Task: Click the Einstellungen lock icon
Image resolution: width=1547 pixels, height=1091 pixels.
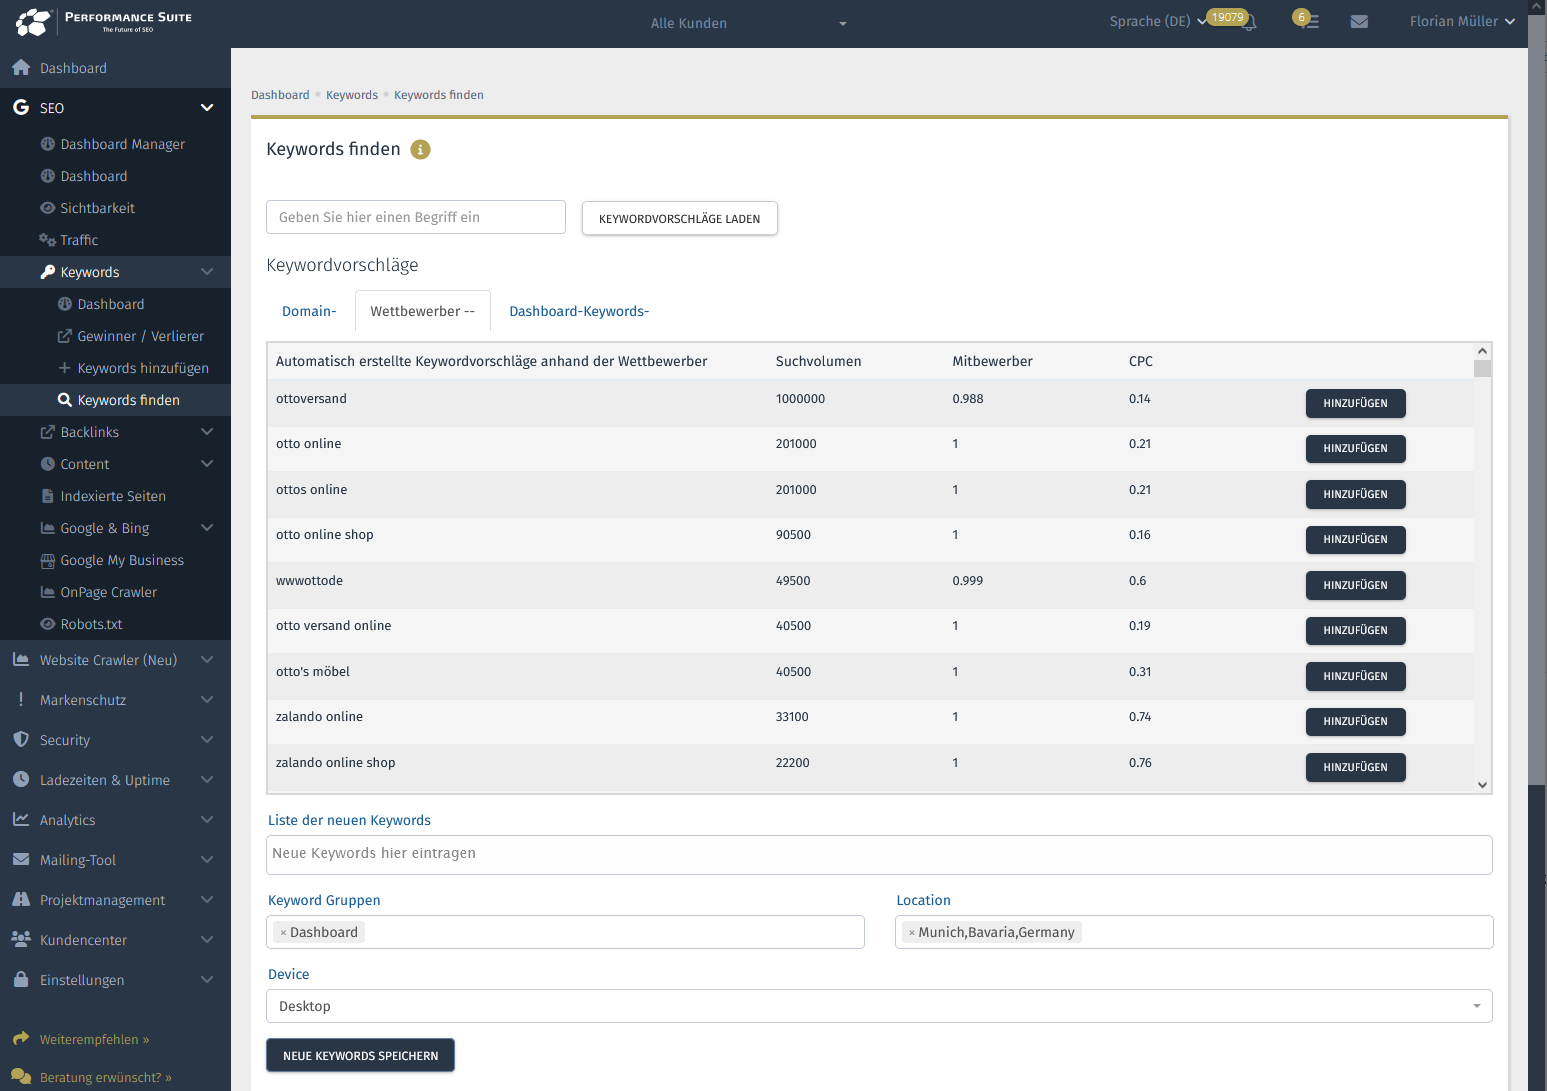Action: 21,979
